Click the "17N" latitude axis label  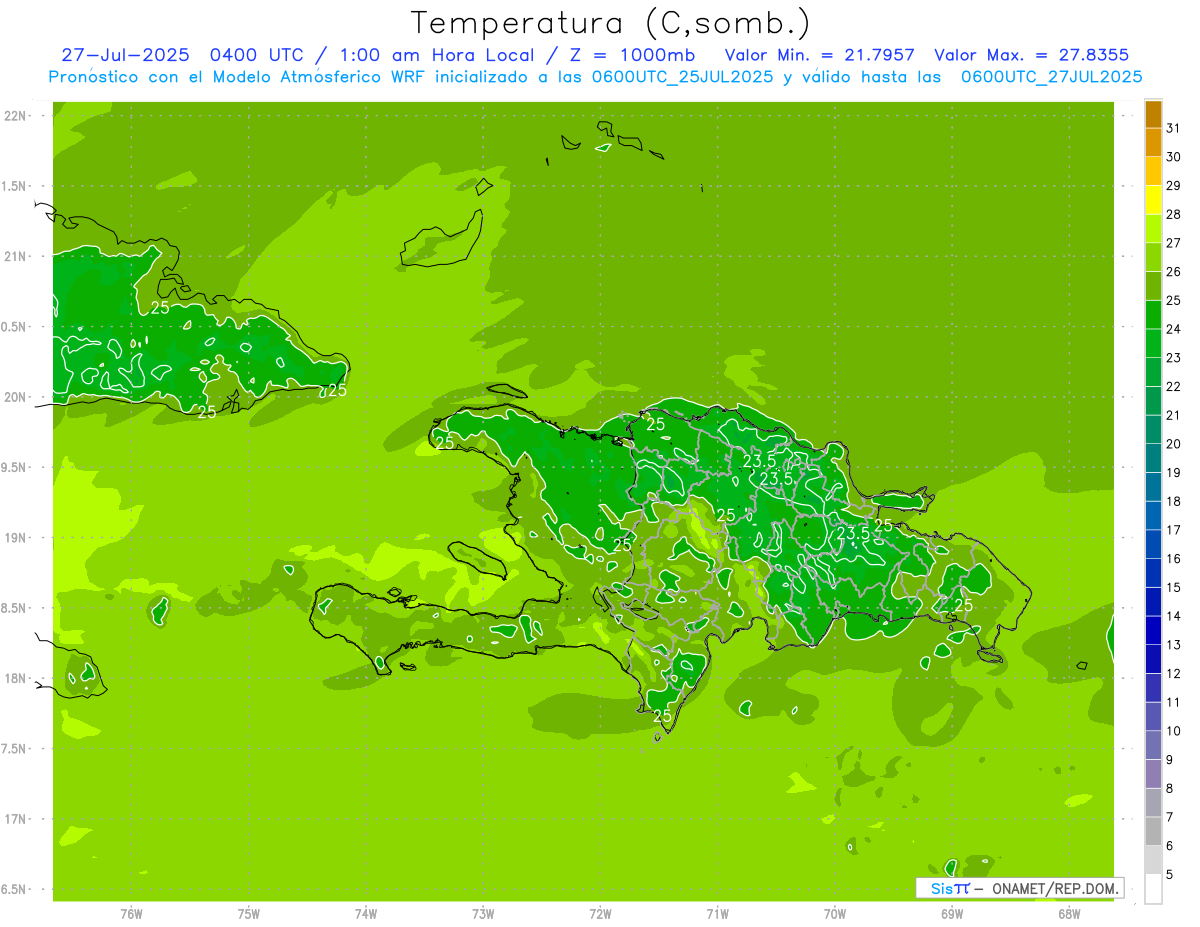tap(16, 819)
